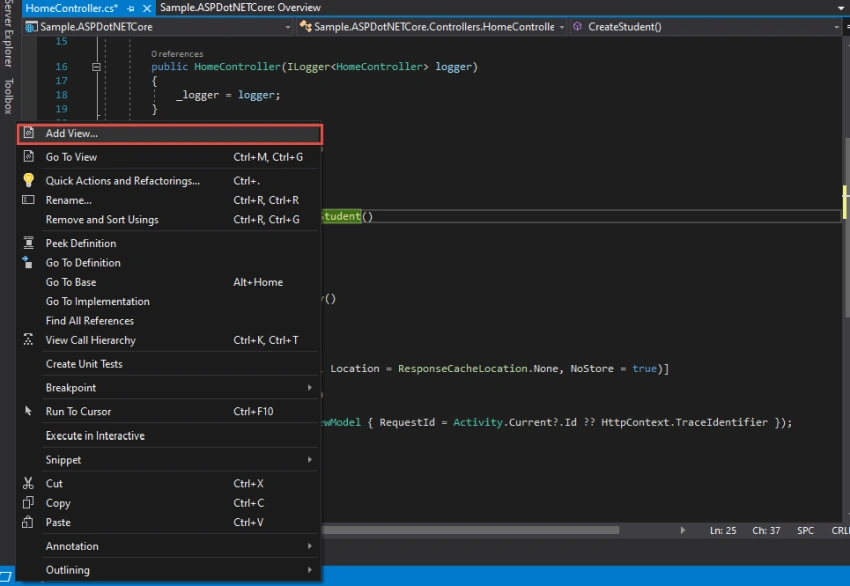Expand the Breakpoint submenu
850x586 pixels.
[x=170, y=388]
